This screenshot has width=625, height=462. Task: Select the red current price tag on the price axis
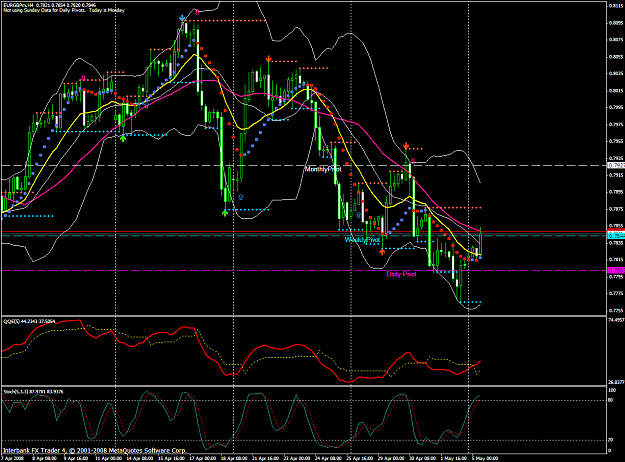pyautogui.click(x=616, y=231)
